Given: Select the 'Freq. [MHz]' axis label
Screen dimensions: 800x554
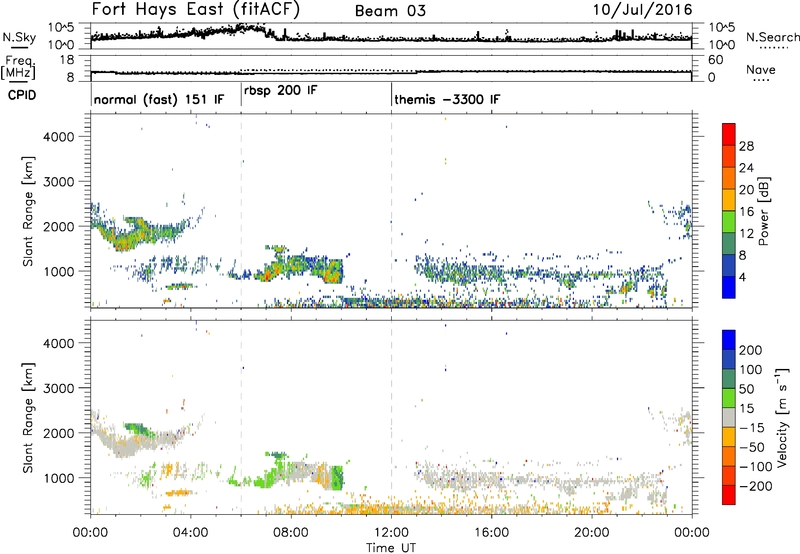Looking at the screenshot, I should click(20, 67).
